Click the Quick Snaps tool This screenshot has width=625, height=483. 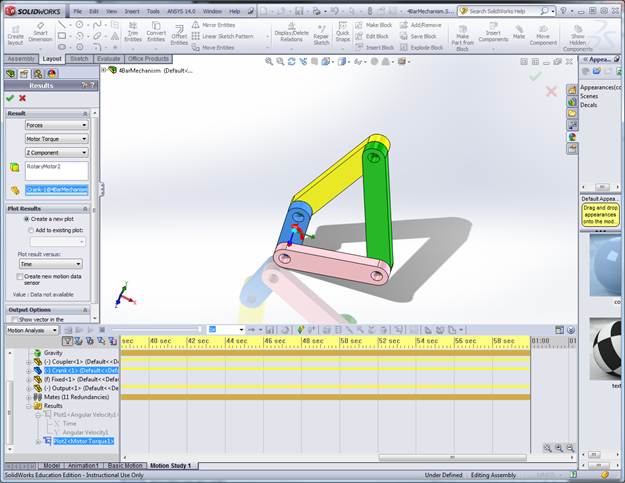(x=342, y=32)
